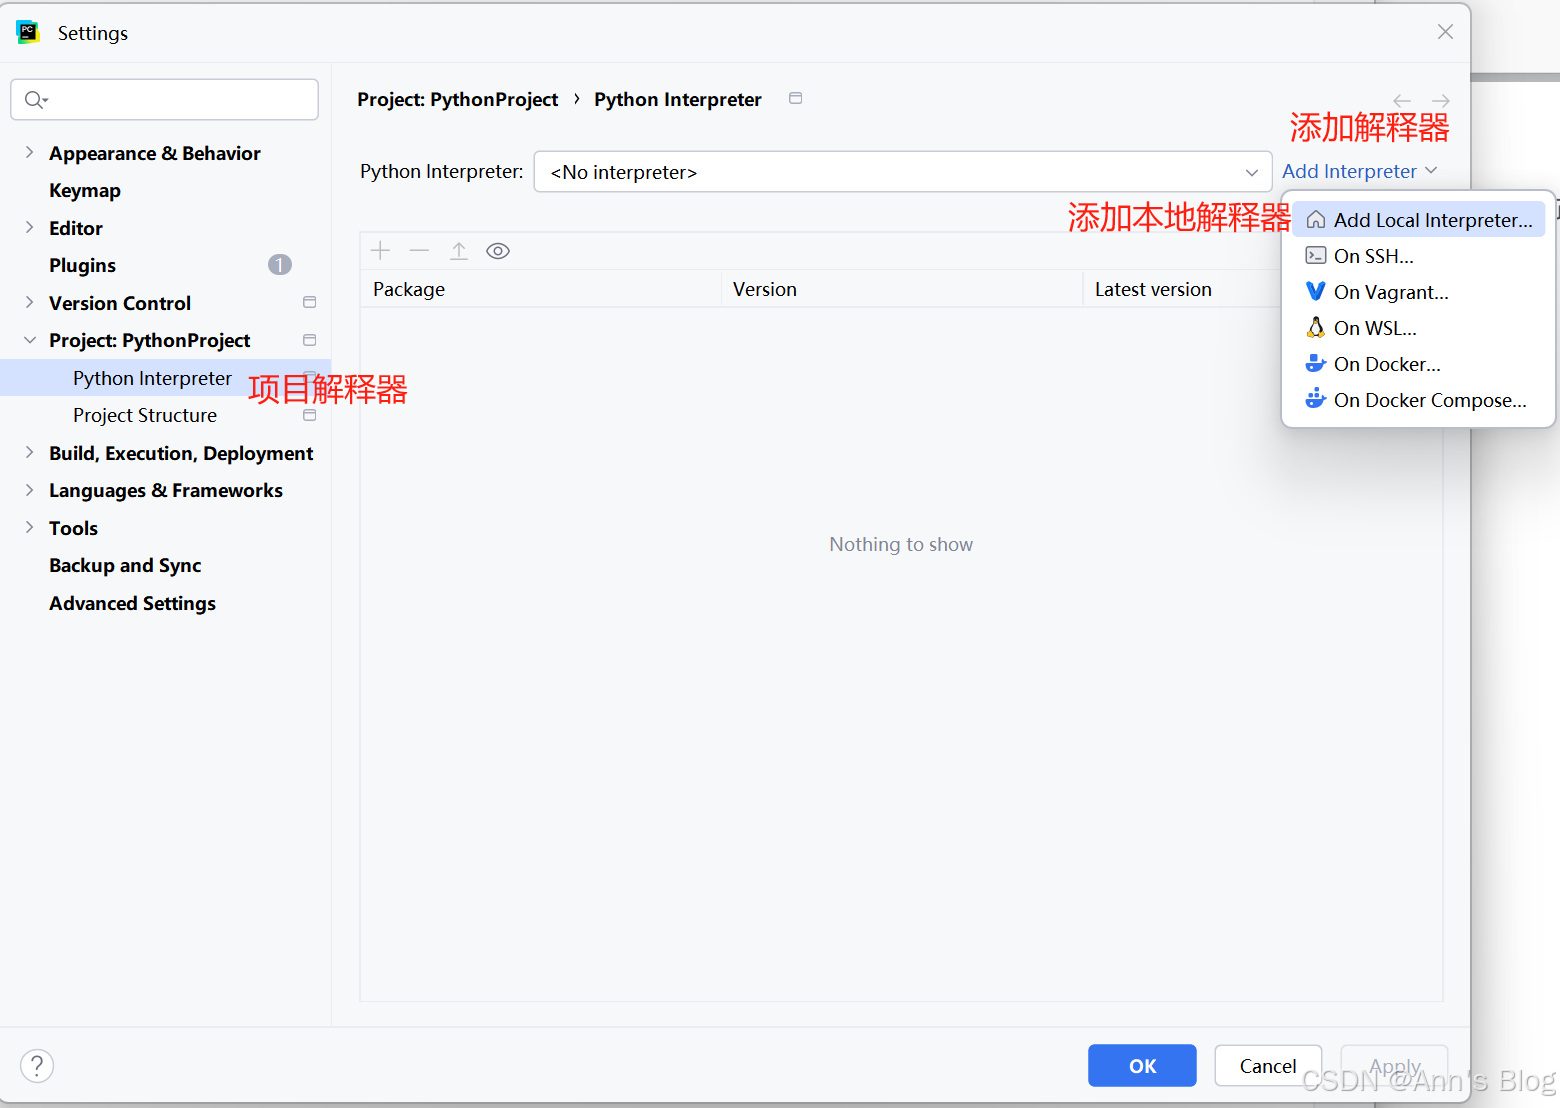Click the Add Interpreter dropdown link
The image size is (1560, 1108).
pyautogui.click(x=1359, y=171)
